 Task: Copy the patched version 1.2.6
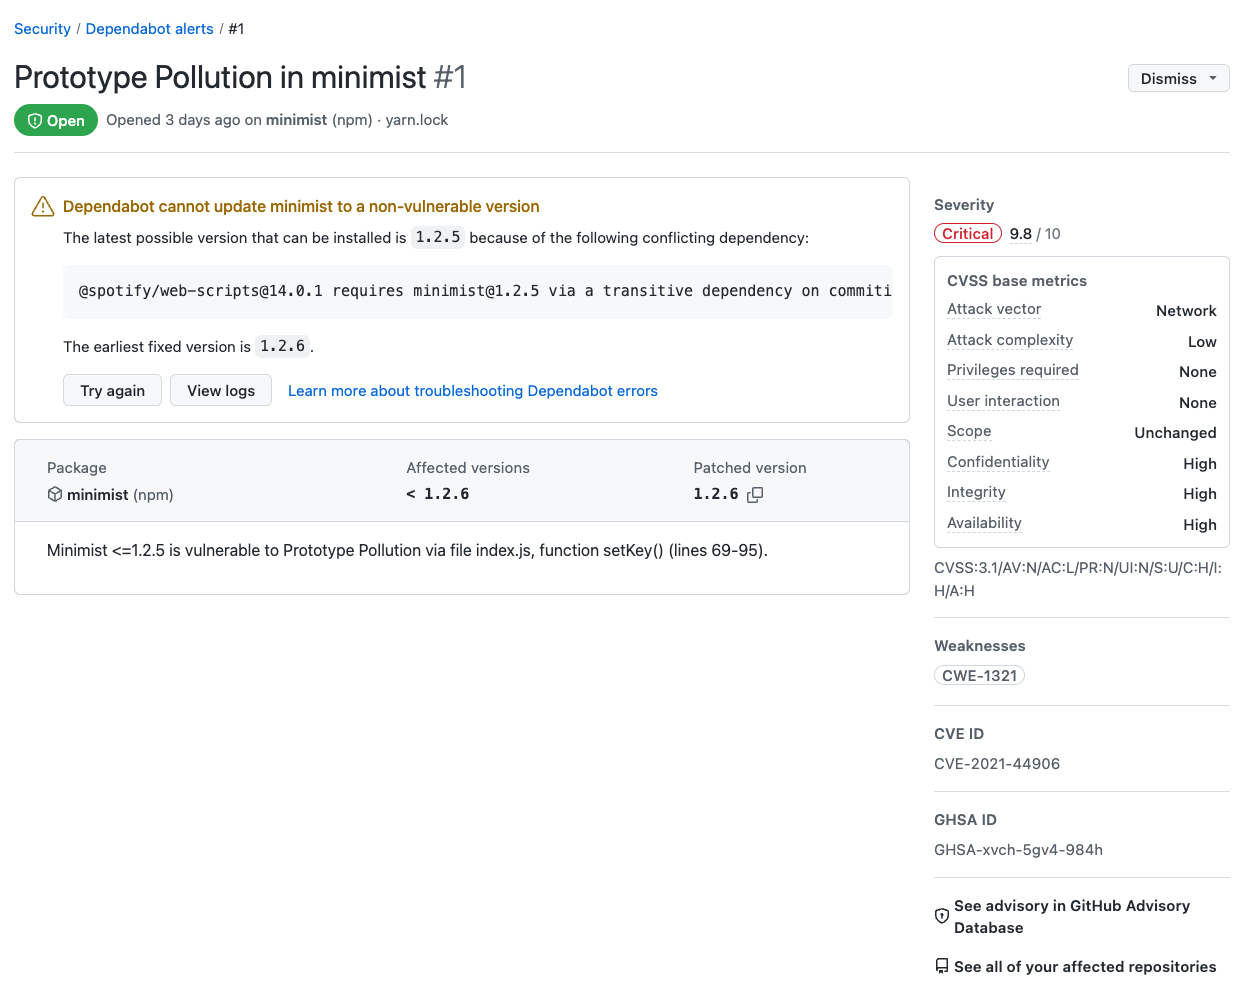(x=756, y=494)
